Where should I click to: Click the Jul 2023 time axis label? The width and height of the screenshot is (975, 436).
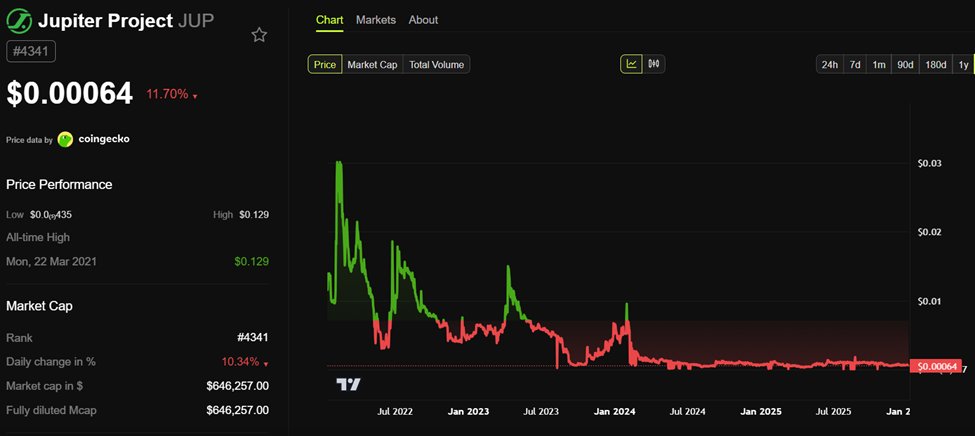pos(540,412)
